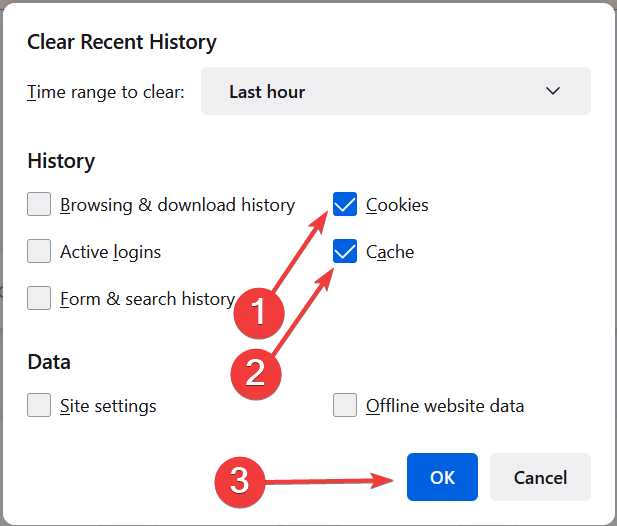
Task: Click the chevron arrow in time range selector
Action: (x=553, y=91)
